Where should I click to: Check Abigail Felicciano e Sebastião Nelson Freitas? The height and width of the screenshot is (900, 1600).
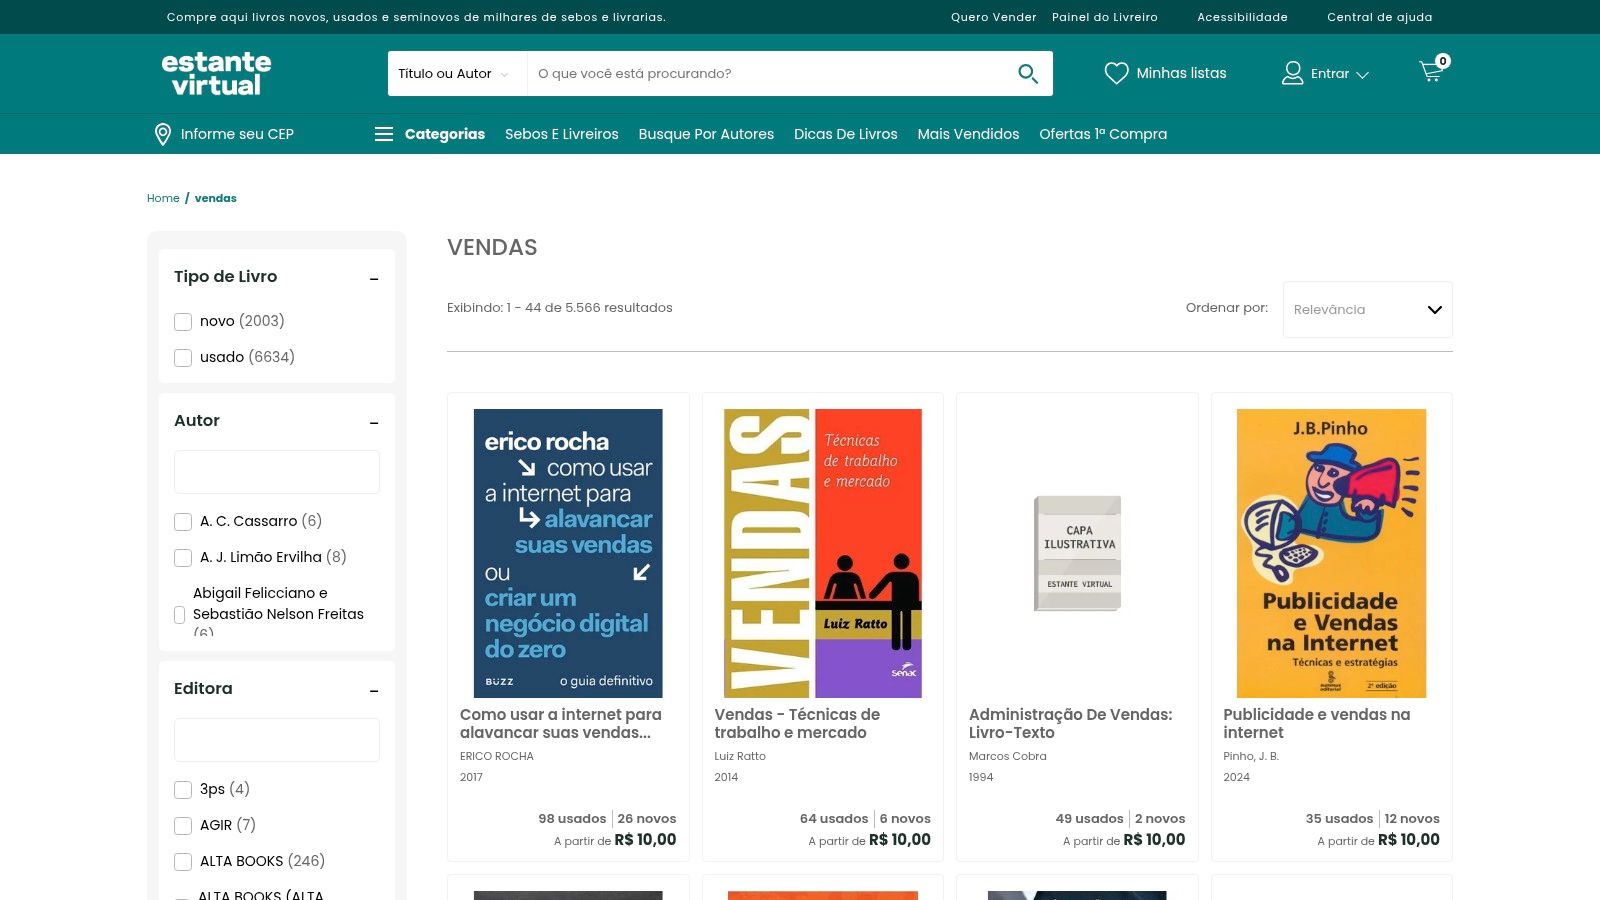(x=180, y=615)
